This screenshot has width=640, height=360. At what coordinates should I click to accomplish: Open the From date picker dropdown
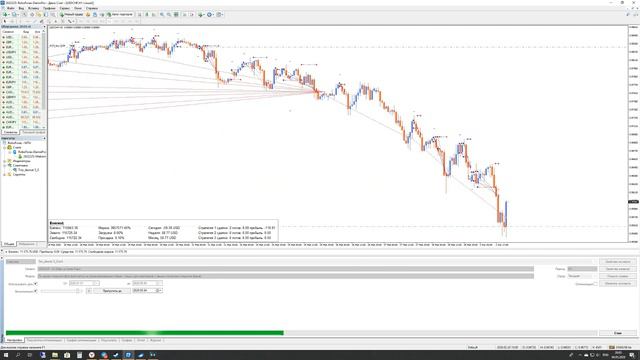[97, 283]
